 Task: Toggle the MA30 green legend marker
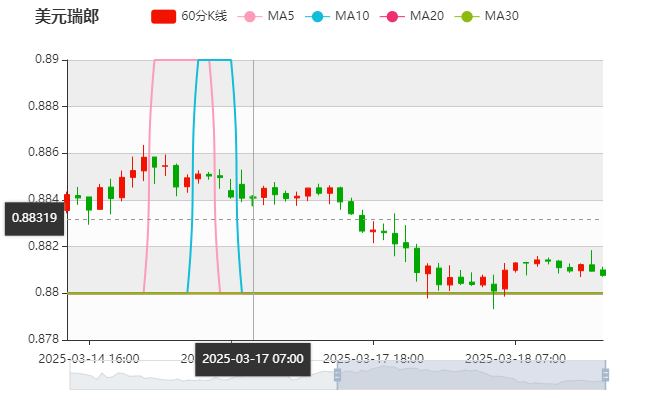pyautogui.click(x=466, y=16)
